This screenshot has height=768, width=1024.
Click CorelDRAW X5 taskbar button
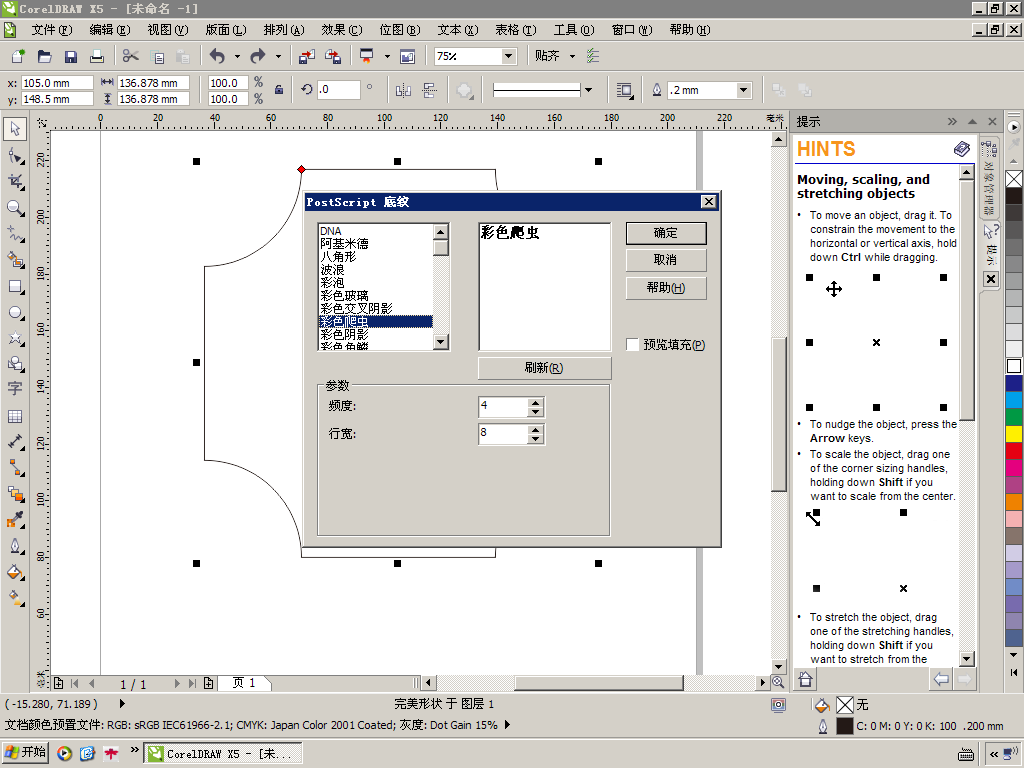222,753
